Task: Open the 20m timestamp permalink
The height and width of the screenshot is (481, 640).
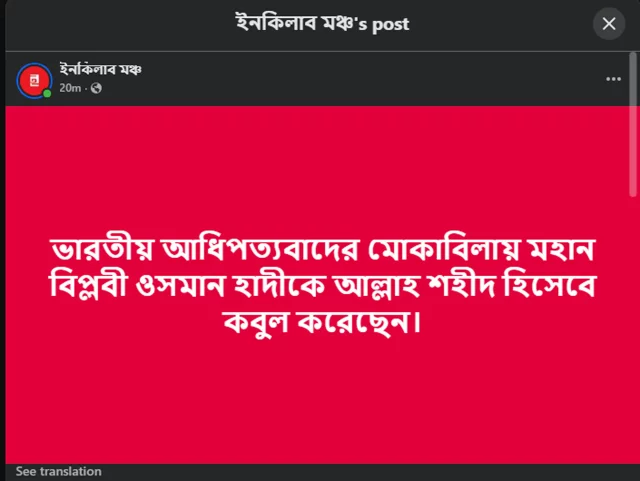Action: click(70, 88)
